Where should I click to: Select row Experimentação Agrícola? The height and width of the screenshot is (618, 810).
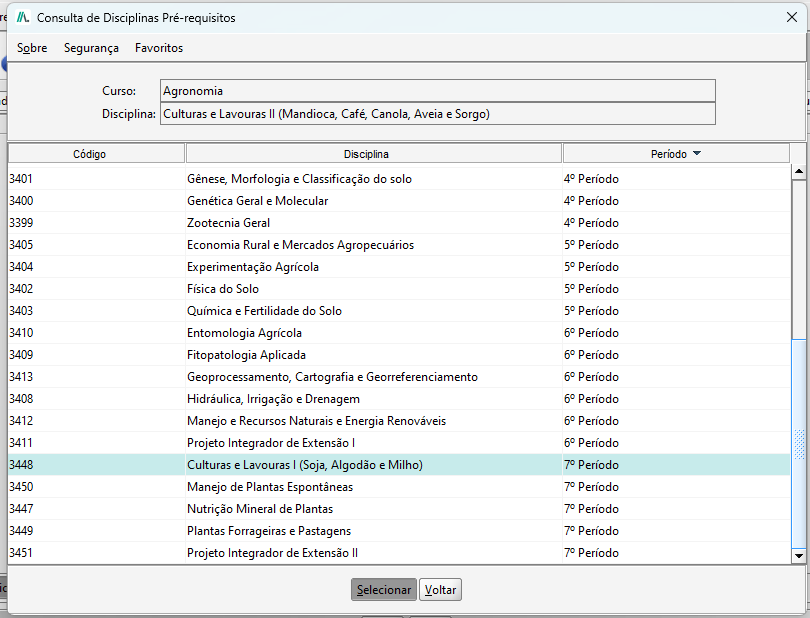click(399, 267)
